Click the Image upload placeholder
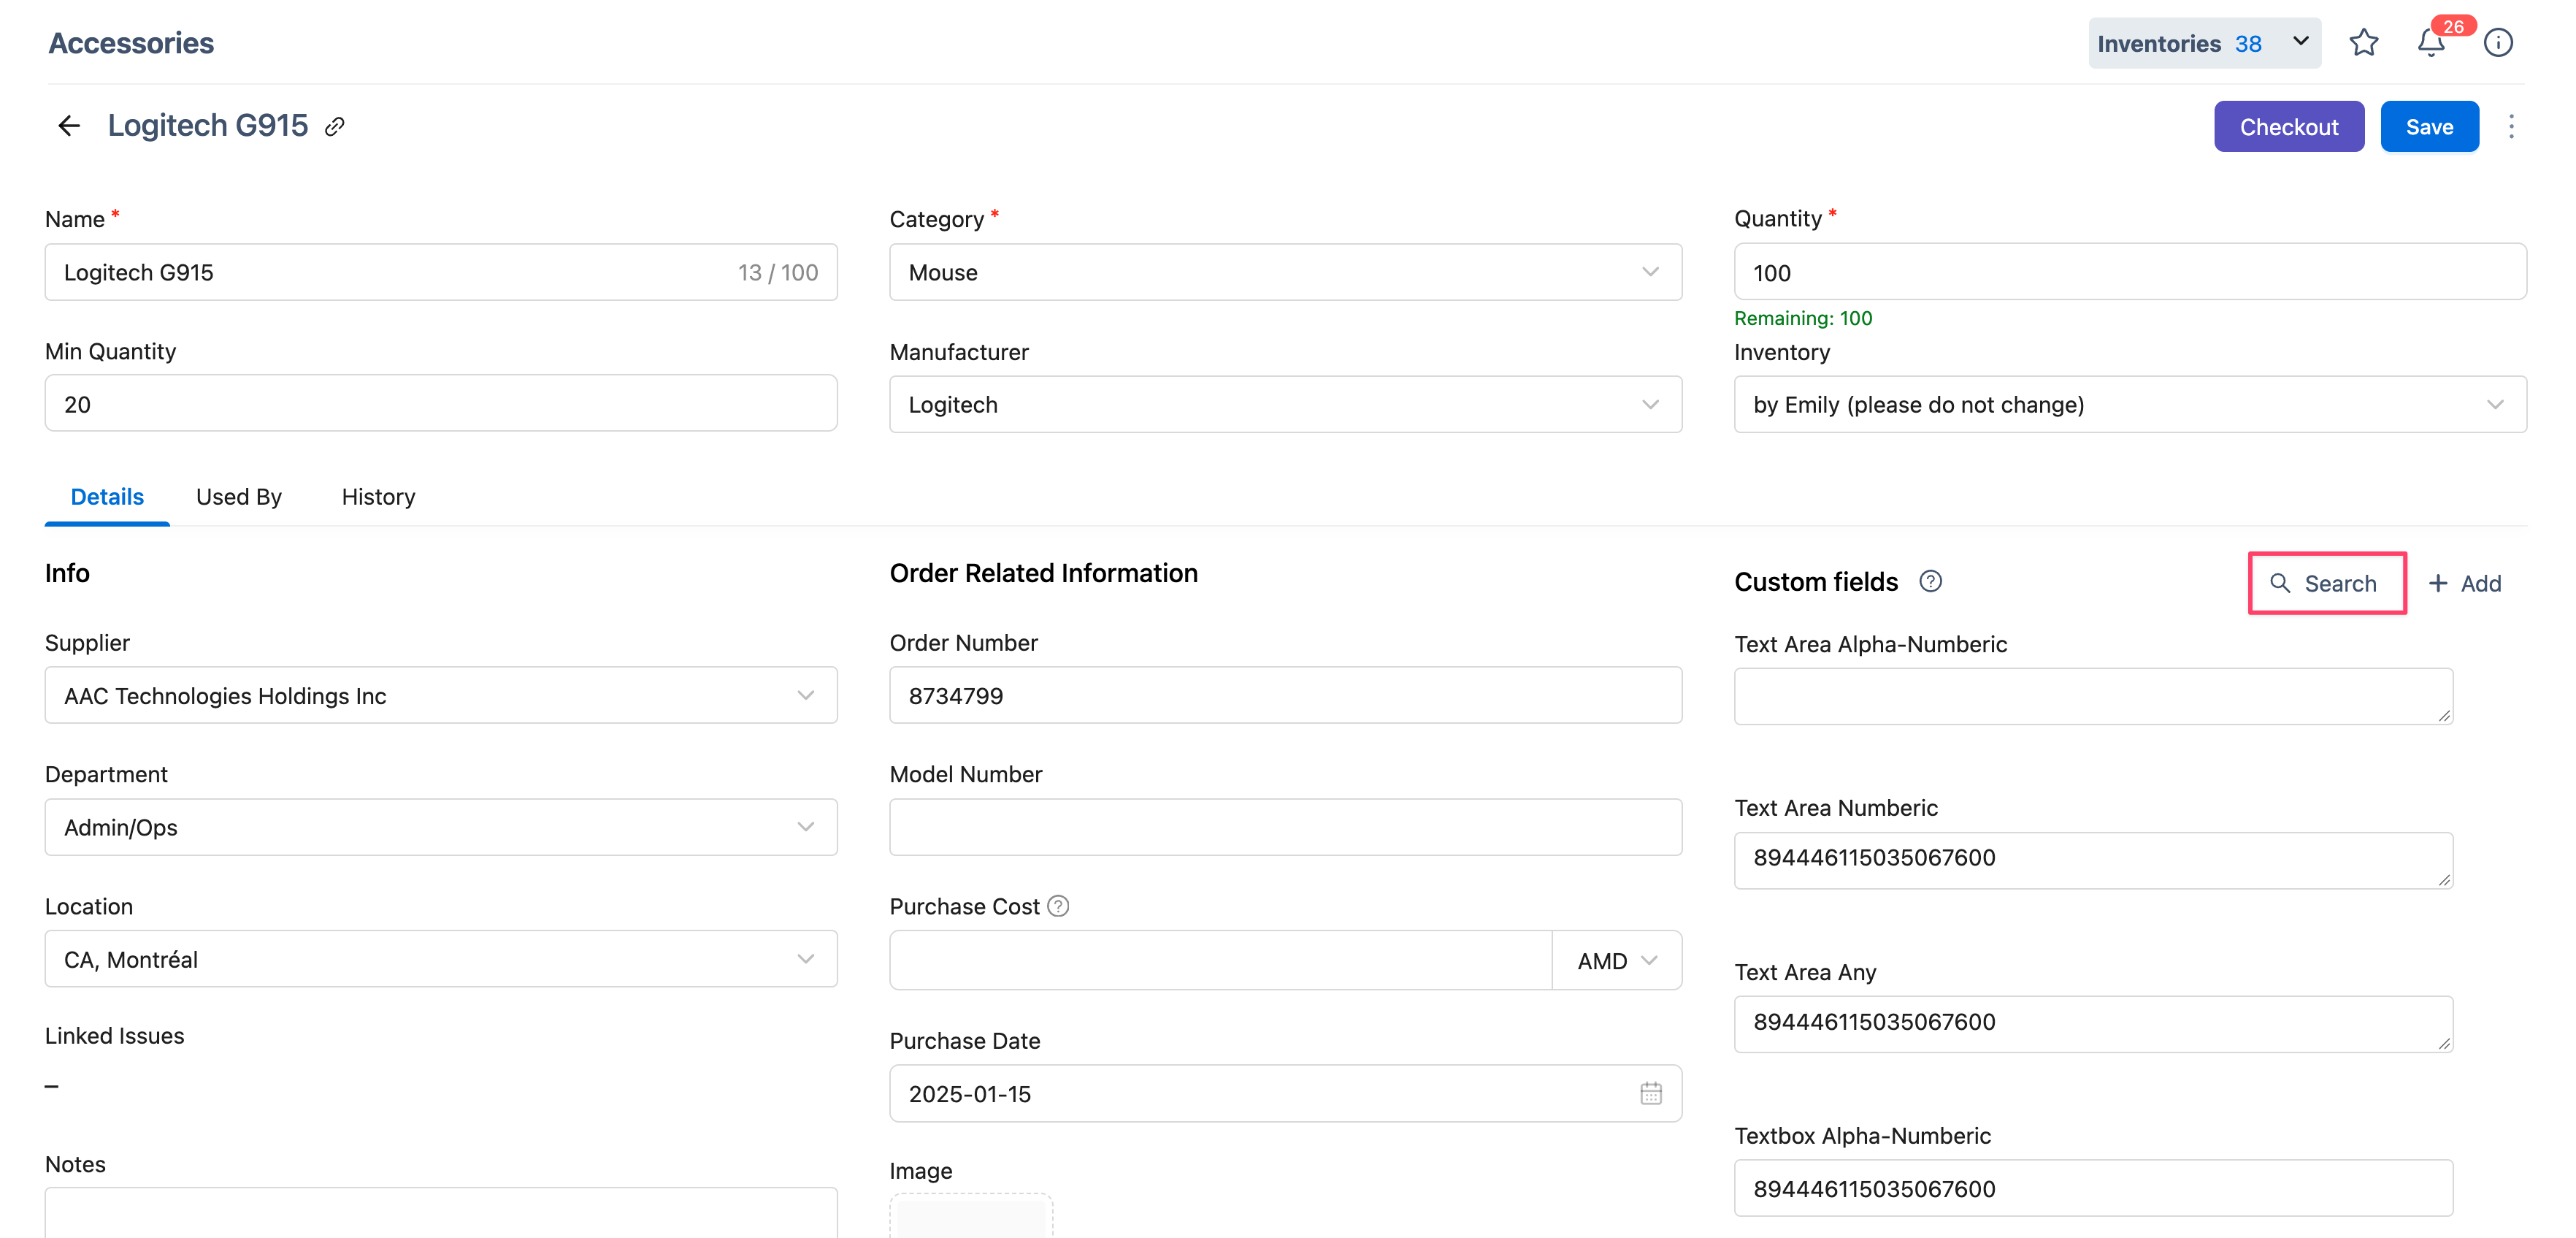 [x=971, y=1215]
